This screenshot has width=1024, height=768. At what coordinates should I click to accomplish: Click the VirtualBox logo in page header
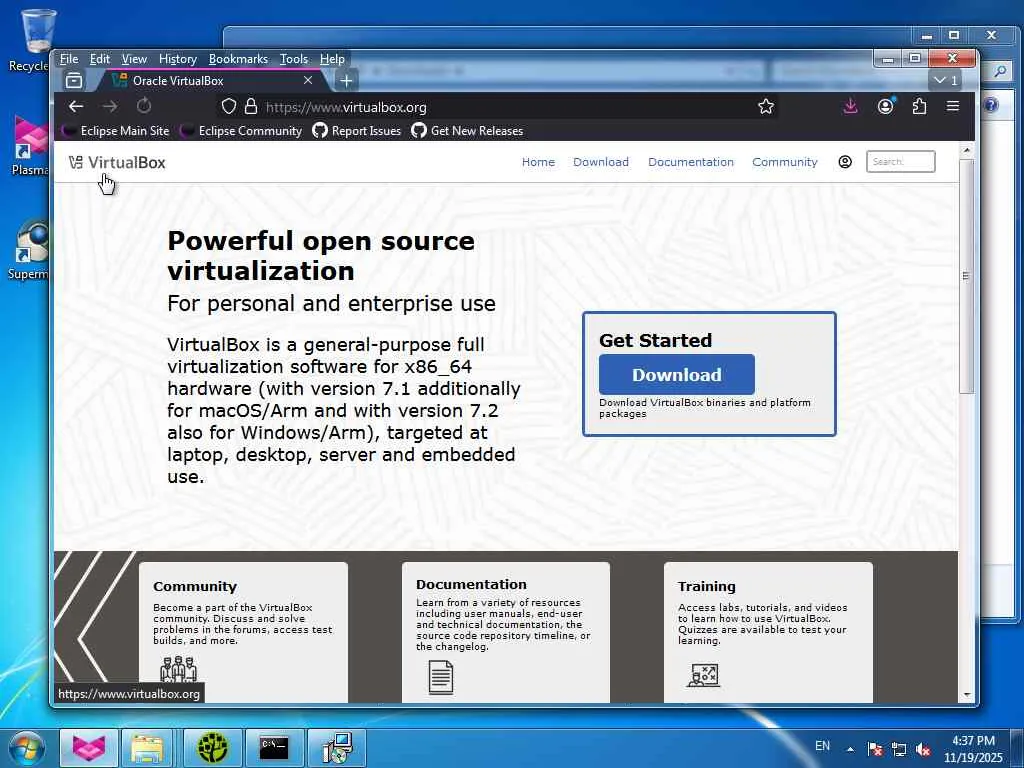coord(118,162)
